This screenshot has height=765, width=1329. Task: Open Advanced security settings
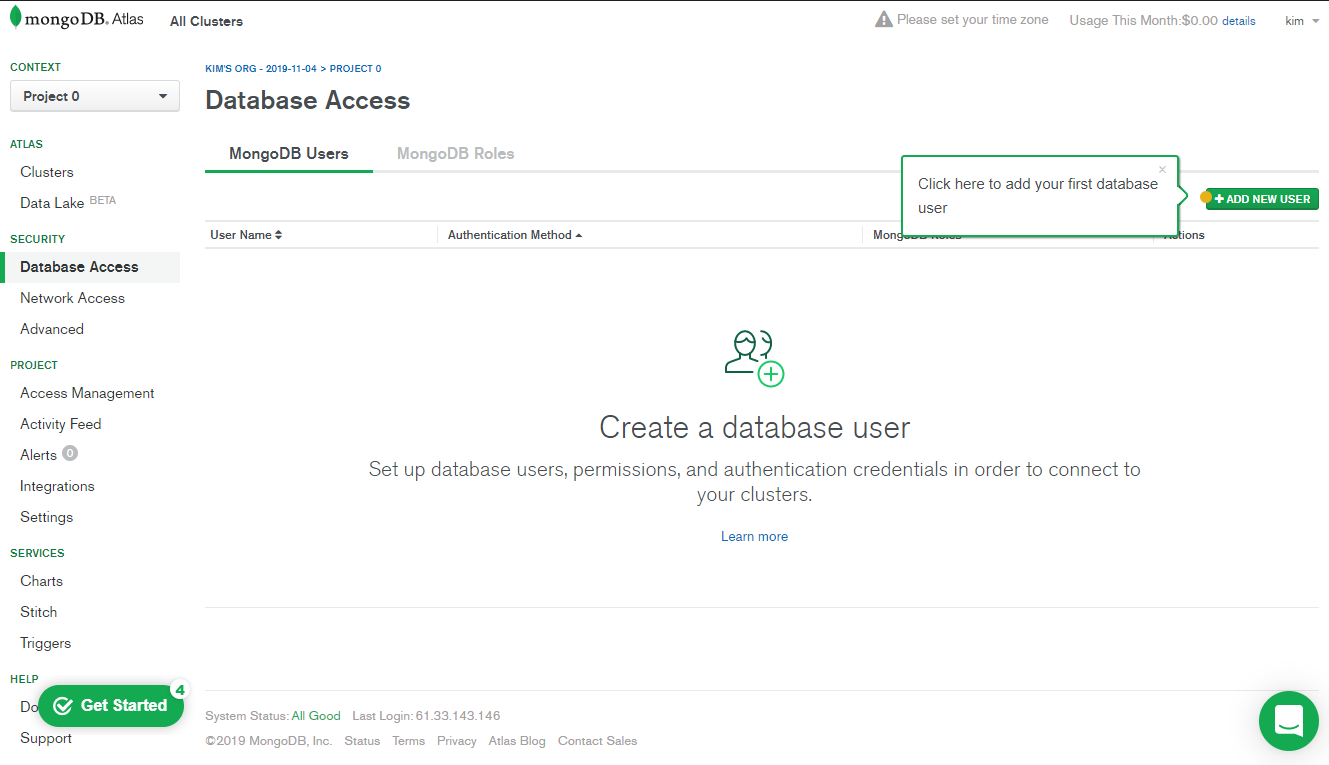(52, 329)
